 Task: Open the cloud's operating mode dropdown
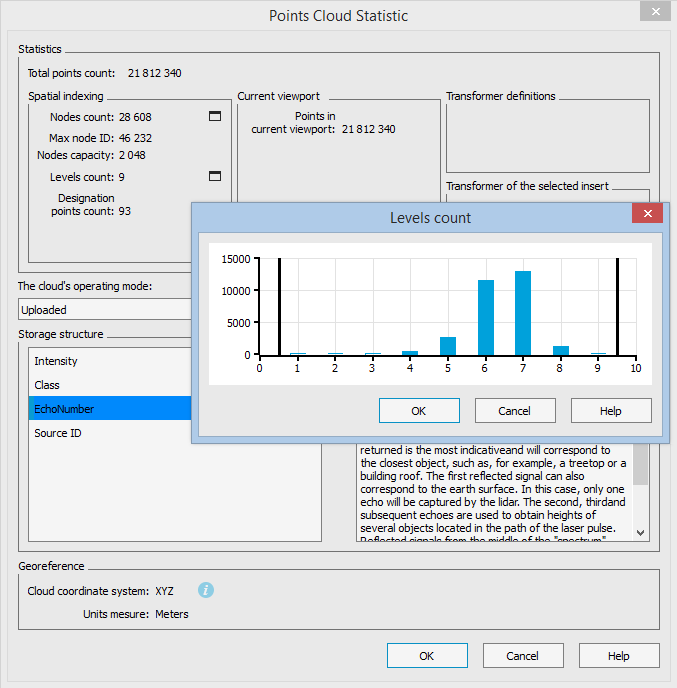click(105, 310)
